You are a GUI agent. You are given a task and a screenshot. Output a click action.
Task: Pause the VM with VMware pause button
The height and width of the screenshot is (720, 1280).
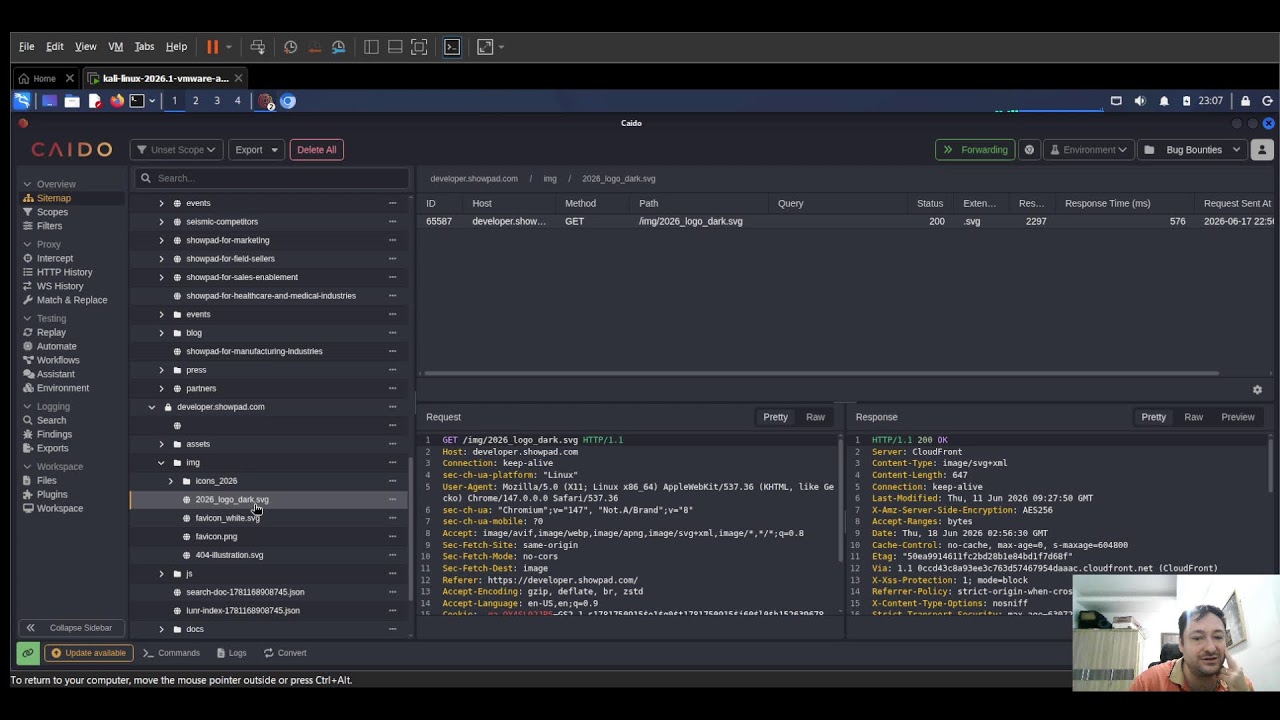(213, 47)
